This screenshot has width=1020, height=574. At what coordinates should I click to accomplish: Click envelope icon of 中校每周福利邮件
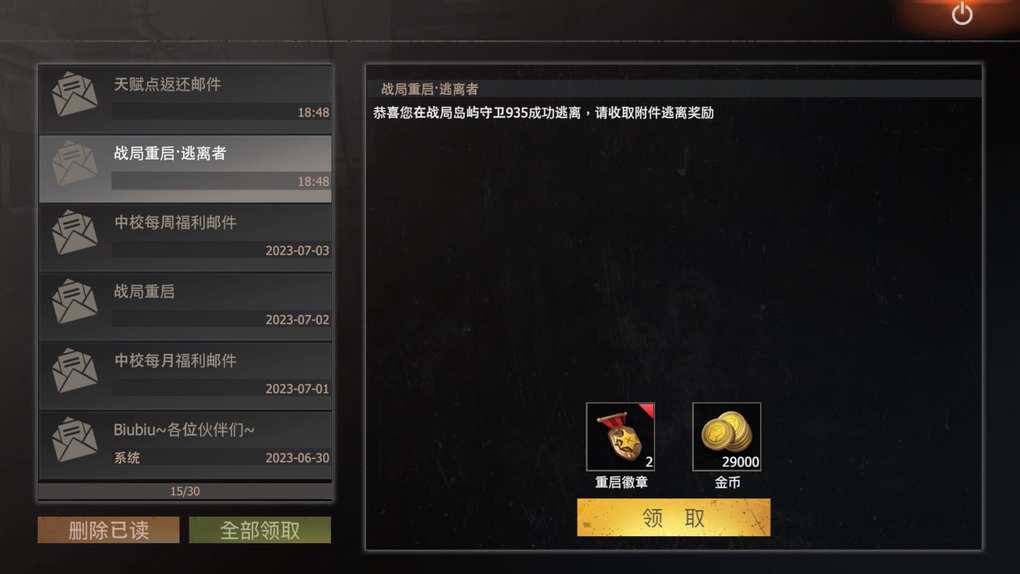pyautogui.click(x=75, y=233)
